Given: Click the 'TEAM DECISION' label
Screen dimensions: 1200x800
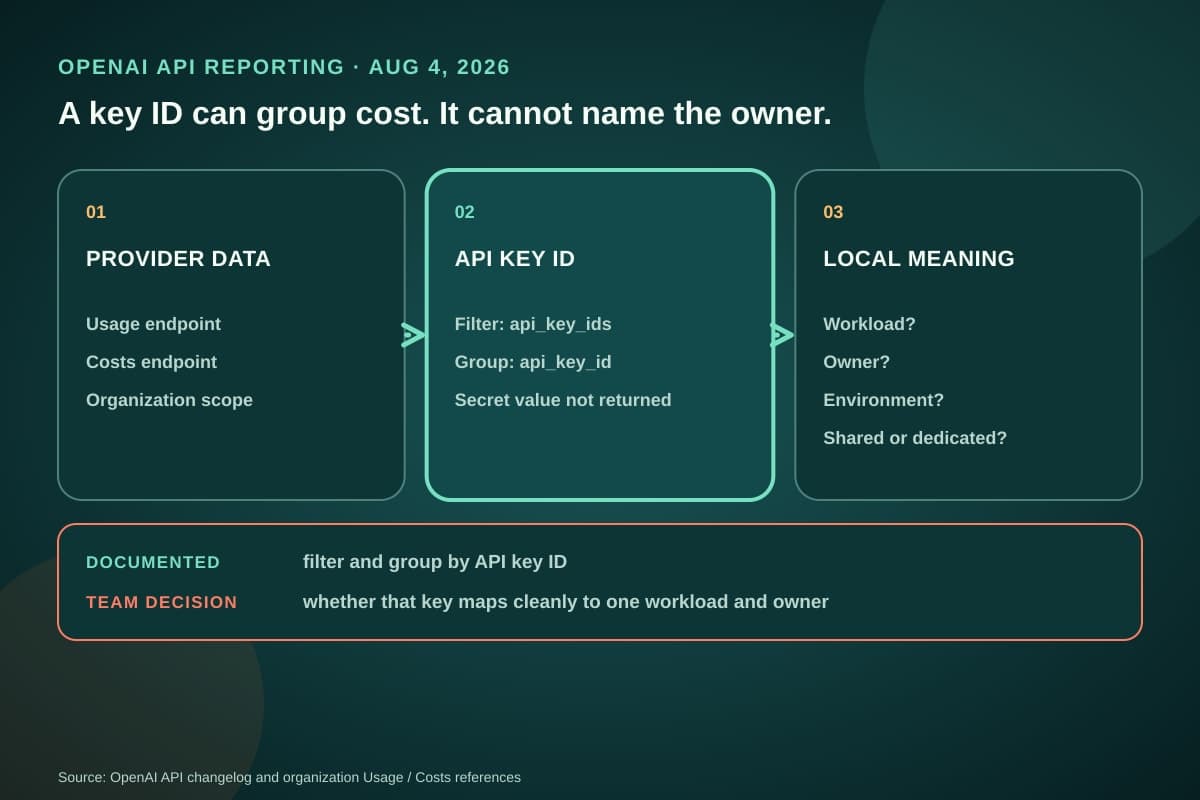Looking at the screenshot, I should 162,602.
